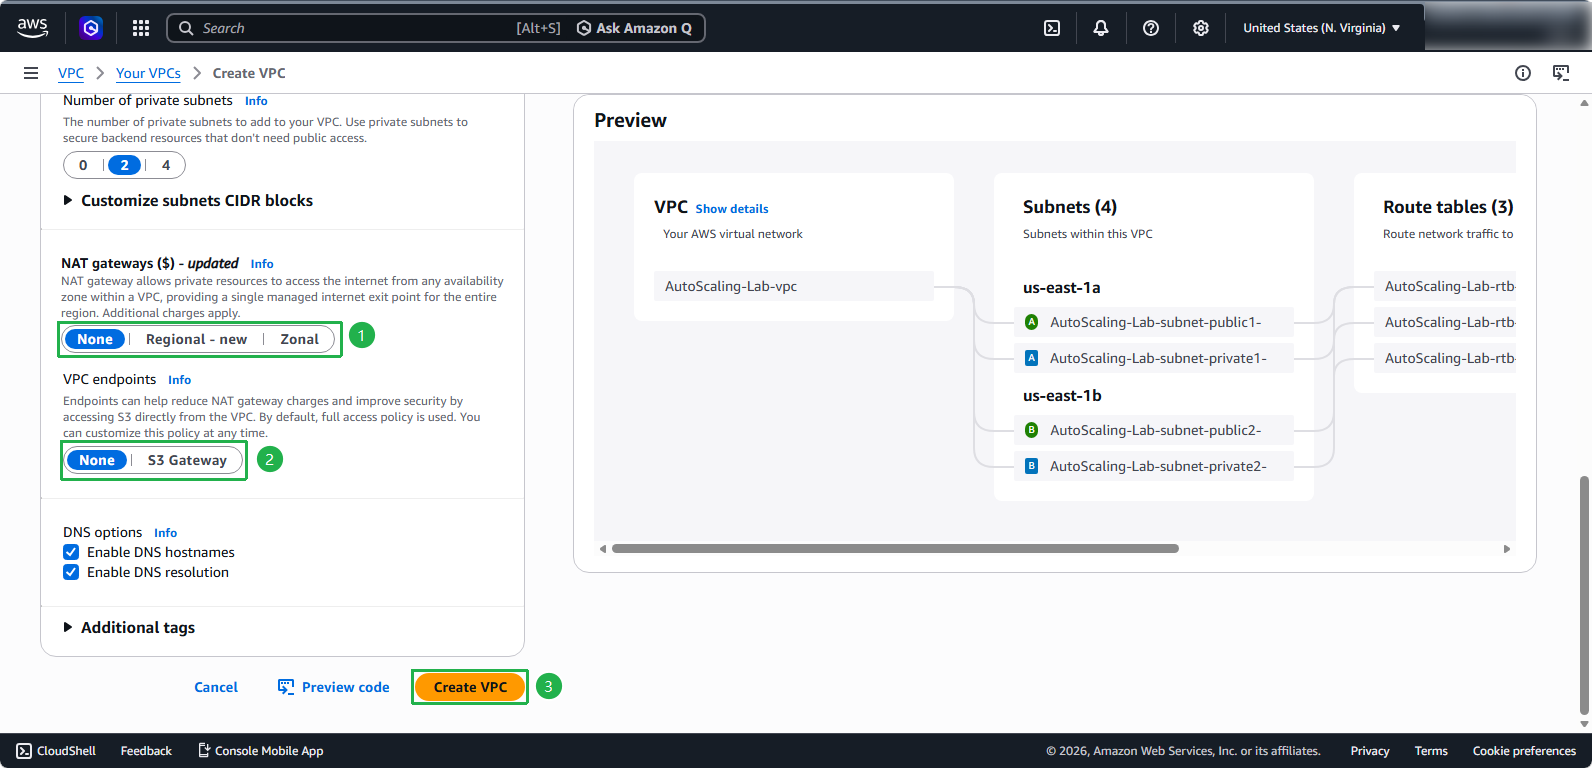The image size is (1592, 768).
Task: Select AutoScaling-Lab-vpc in preview
Action: click(x=794, y=286)
